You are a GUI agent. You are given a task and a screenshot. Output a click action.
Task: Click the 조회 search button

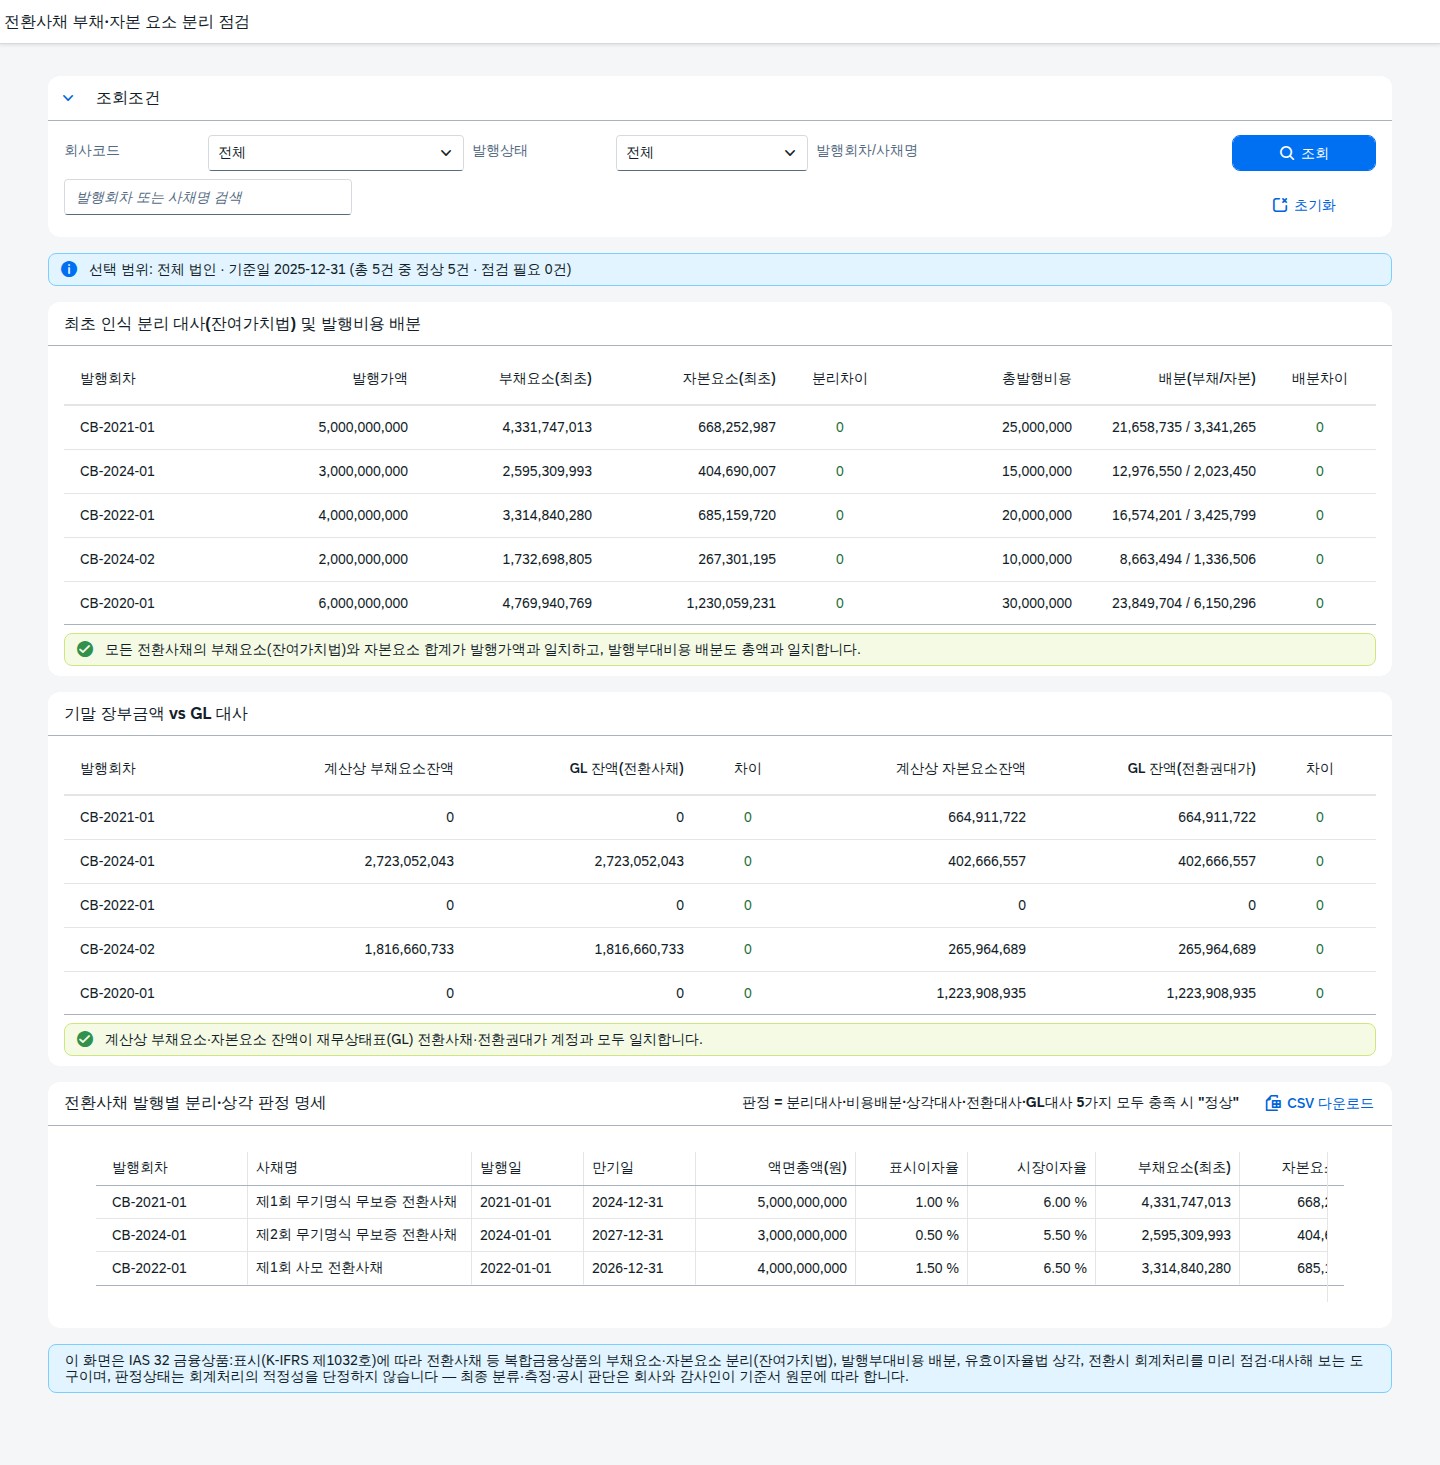click(1304, 153)
